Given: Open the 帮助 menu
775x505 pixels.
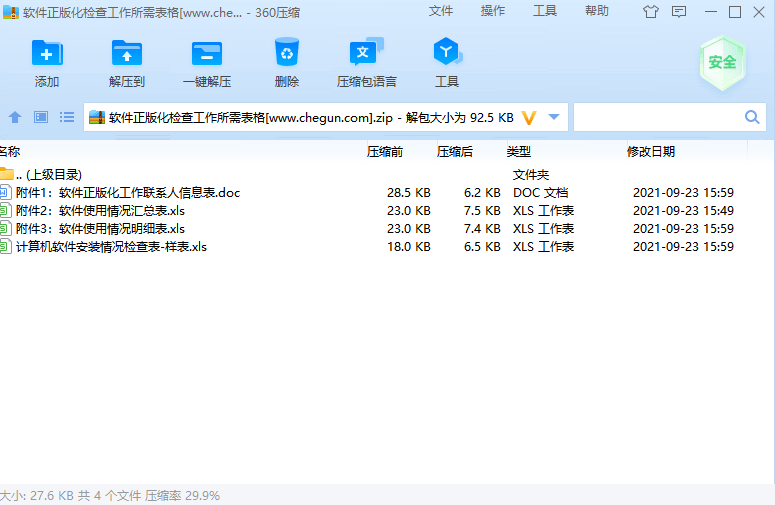Looking at the screenshot, I should (x=597, y=11).
